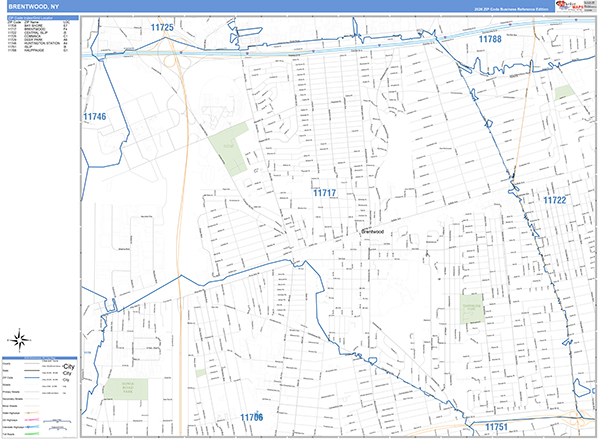Select the 11746 ZIP code label on map
Screen dimensions: 600x439
(94, 117)
